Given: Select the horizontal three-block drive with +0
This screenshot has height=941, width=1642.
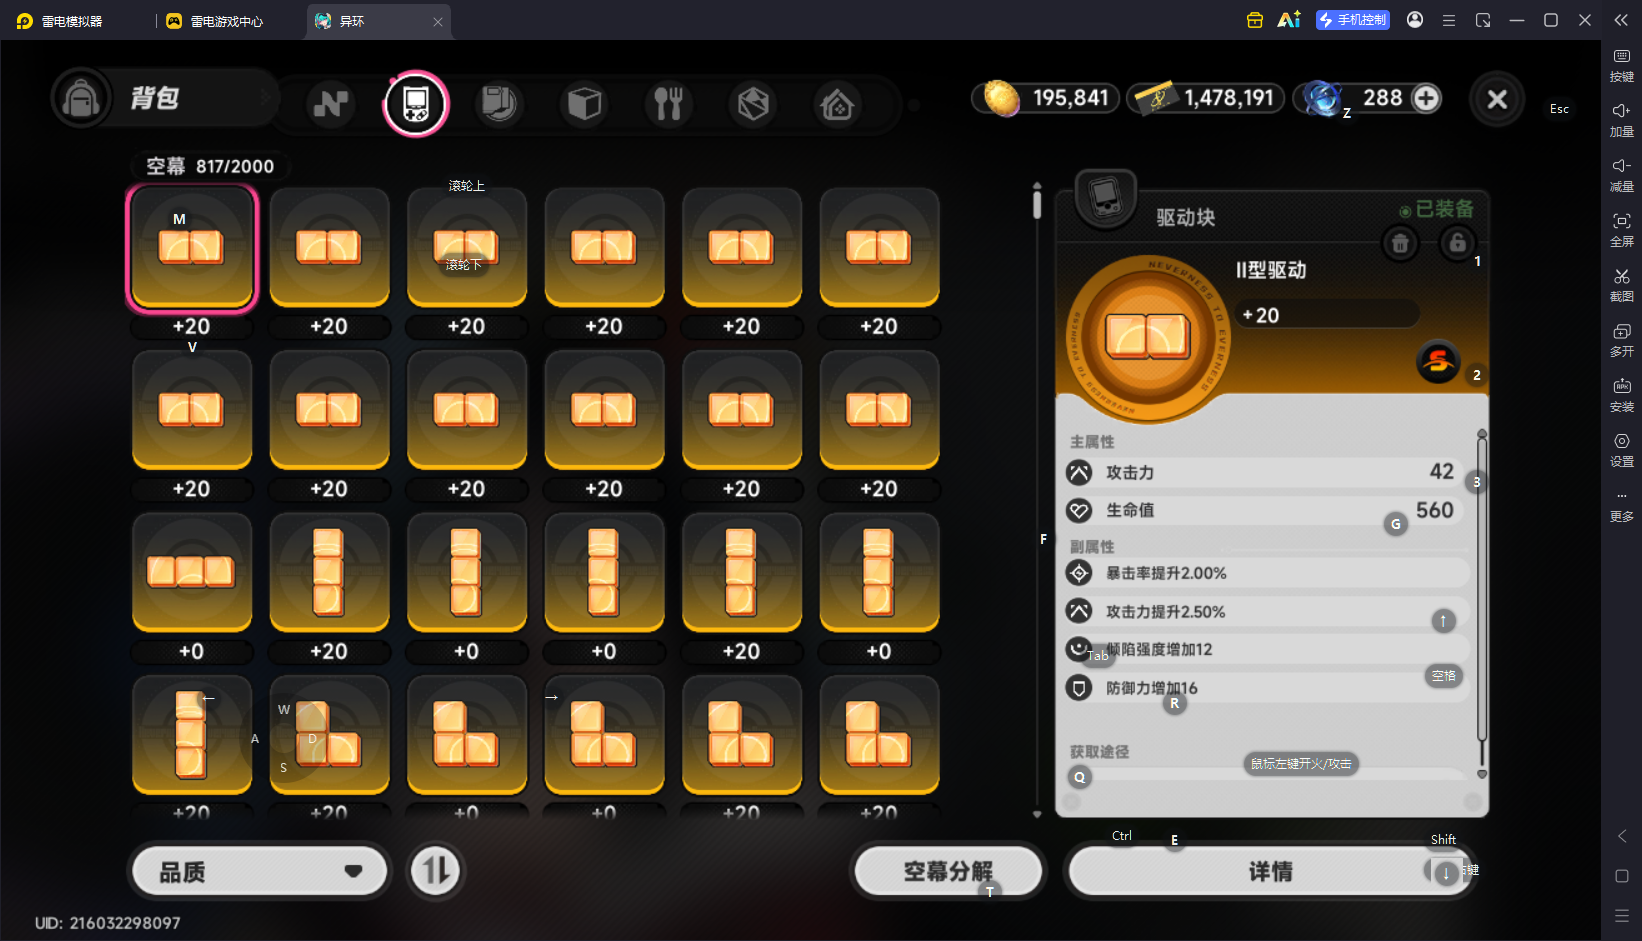Looking at the screenshot, I should 191,573.
